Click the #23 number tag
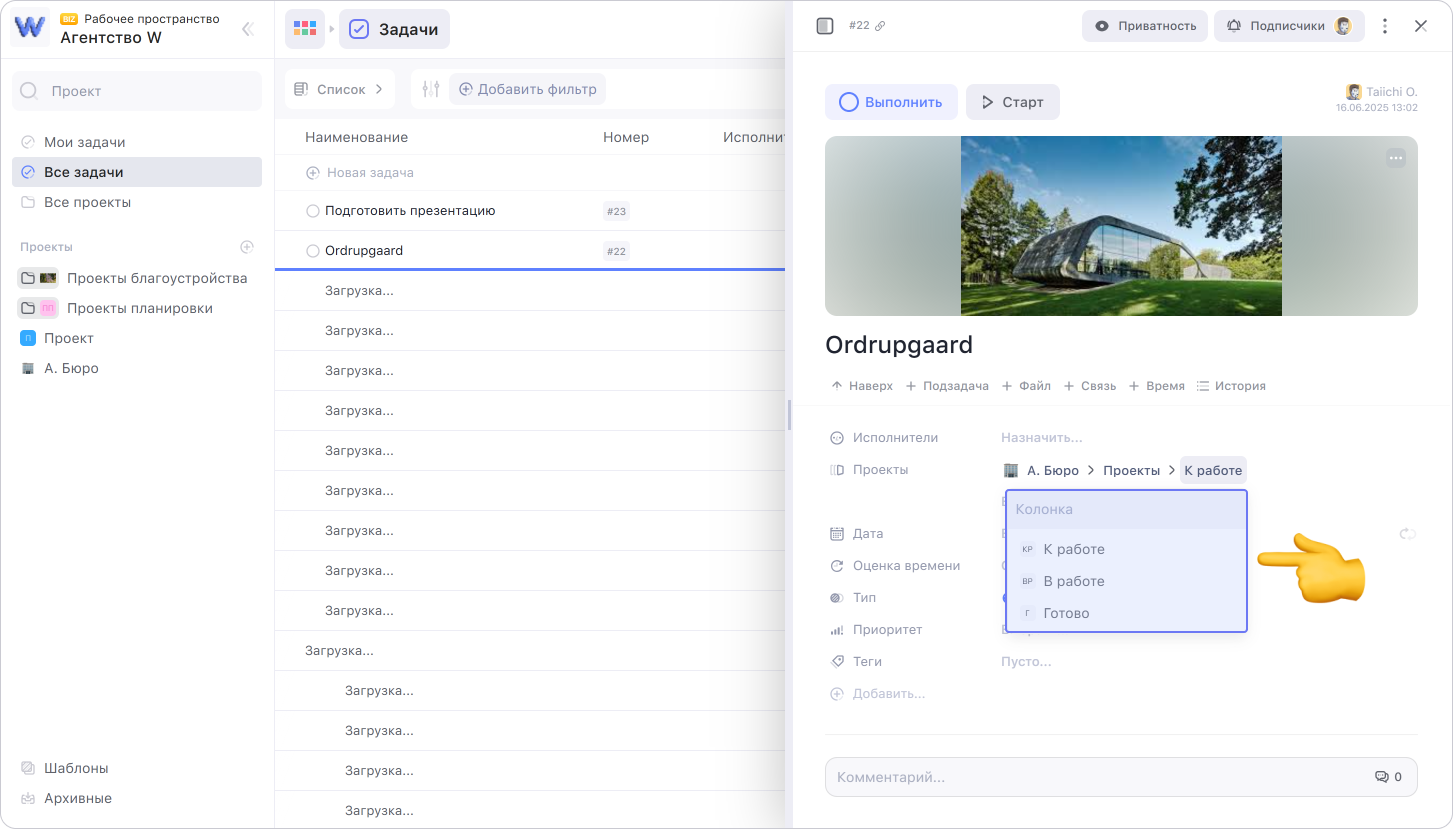Image resolution: width=1453 pixels, height=829 pixels. coord(616,211)
